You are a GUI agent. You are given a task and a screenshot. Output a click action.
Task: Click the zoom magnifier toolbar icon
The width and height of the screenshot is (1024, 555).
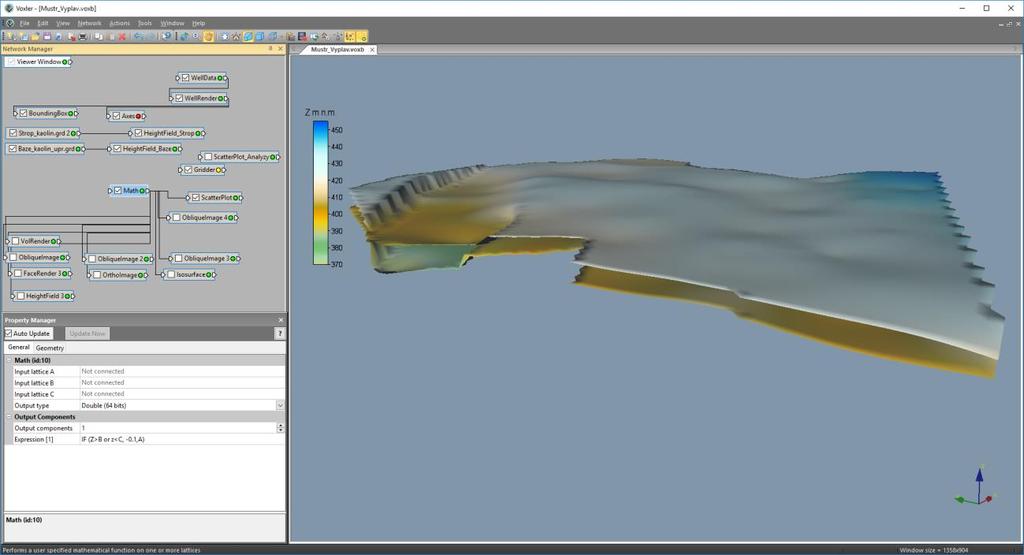[196, 37]
